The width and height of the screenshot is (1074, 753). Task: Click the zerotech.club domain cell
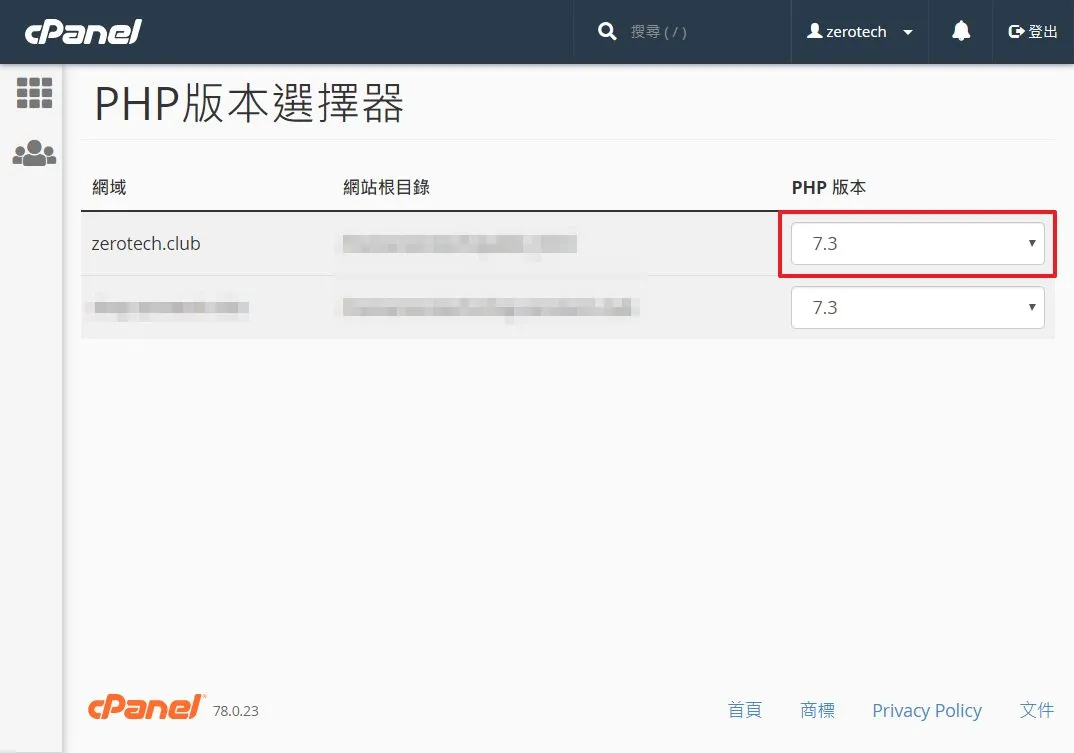coord(146,243)
